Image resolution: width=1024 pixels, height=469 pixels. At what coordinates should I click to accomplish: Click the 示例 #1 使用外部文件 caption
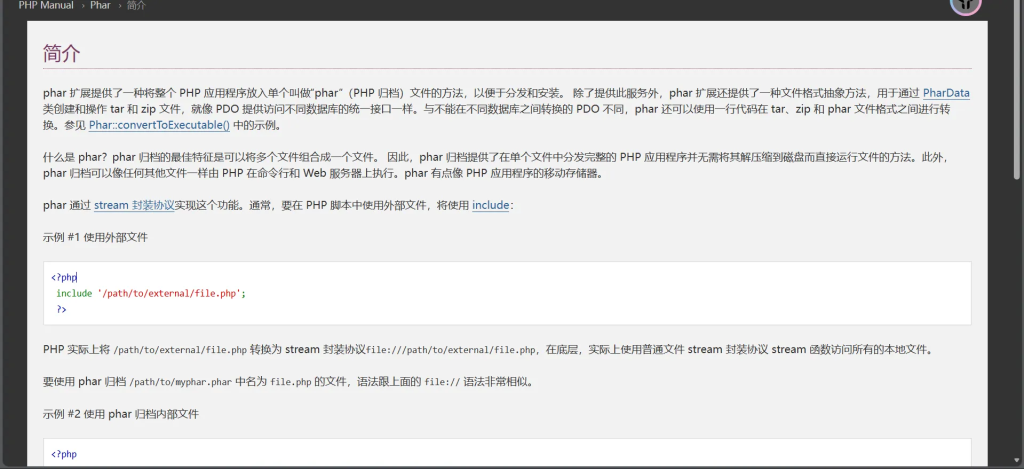(96, 238)
